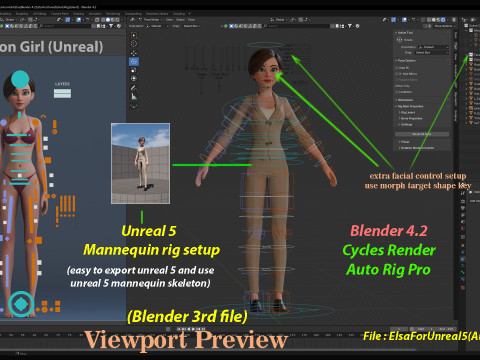Click the search field in right editor header
This screenshot has width=480, height=360.
(297, 26)
